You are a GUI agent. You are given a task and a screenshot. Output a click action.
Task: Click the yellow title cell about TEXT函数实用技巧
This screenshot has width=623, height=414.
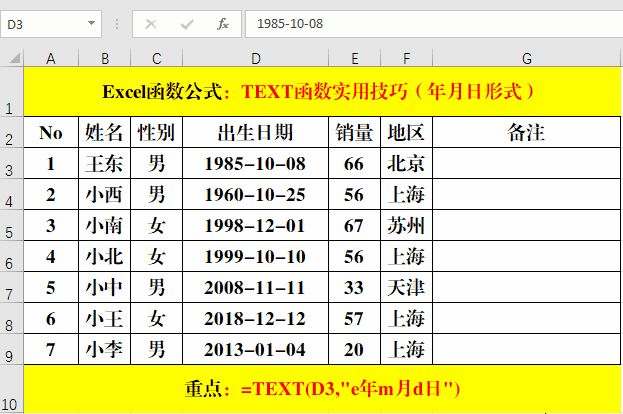click(322, 91)
